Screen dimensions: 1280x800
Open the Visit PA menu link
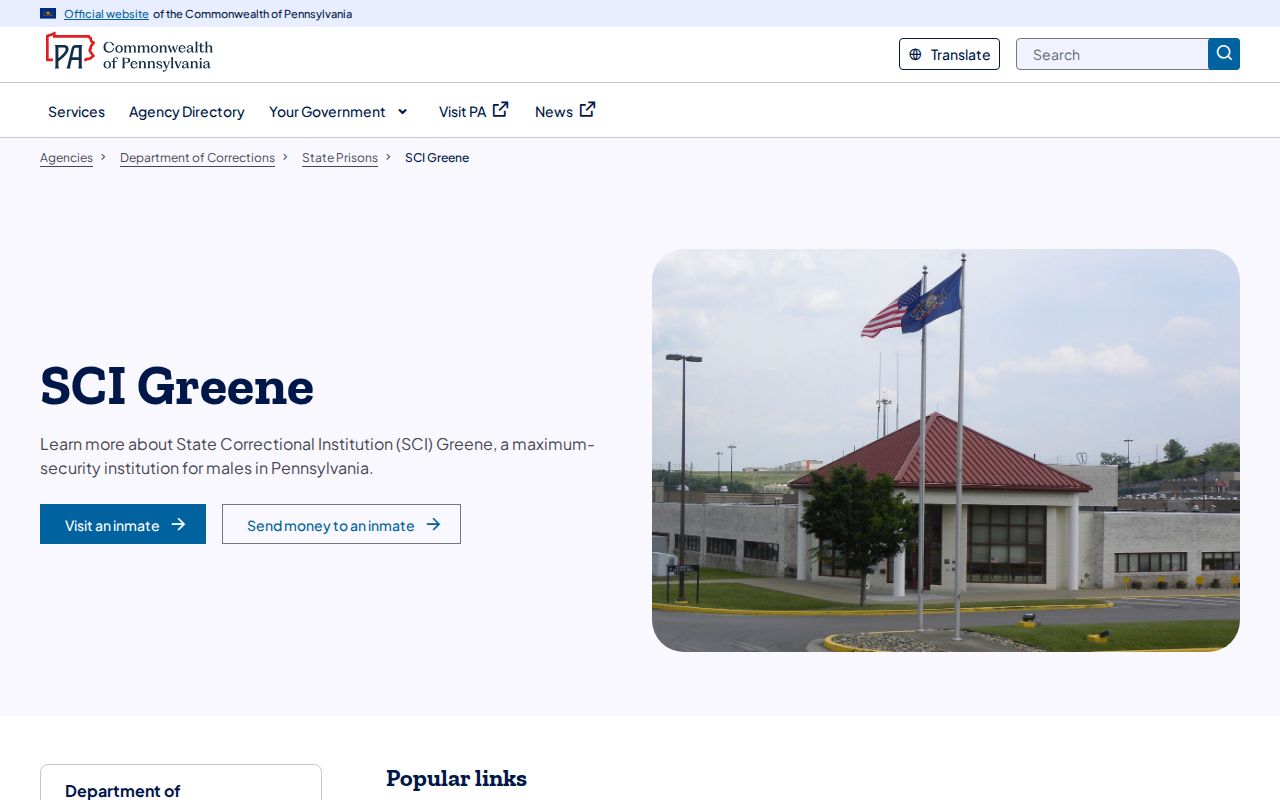(x=474, y=111)
